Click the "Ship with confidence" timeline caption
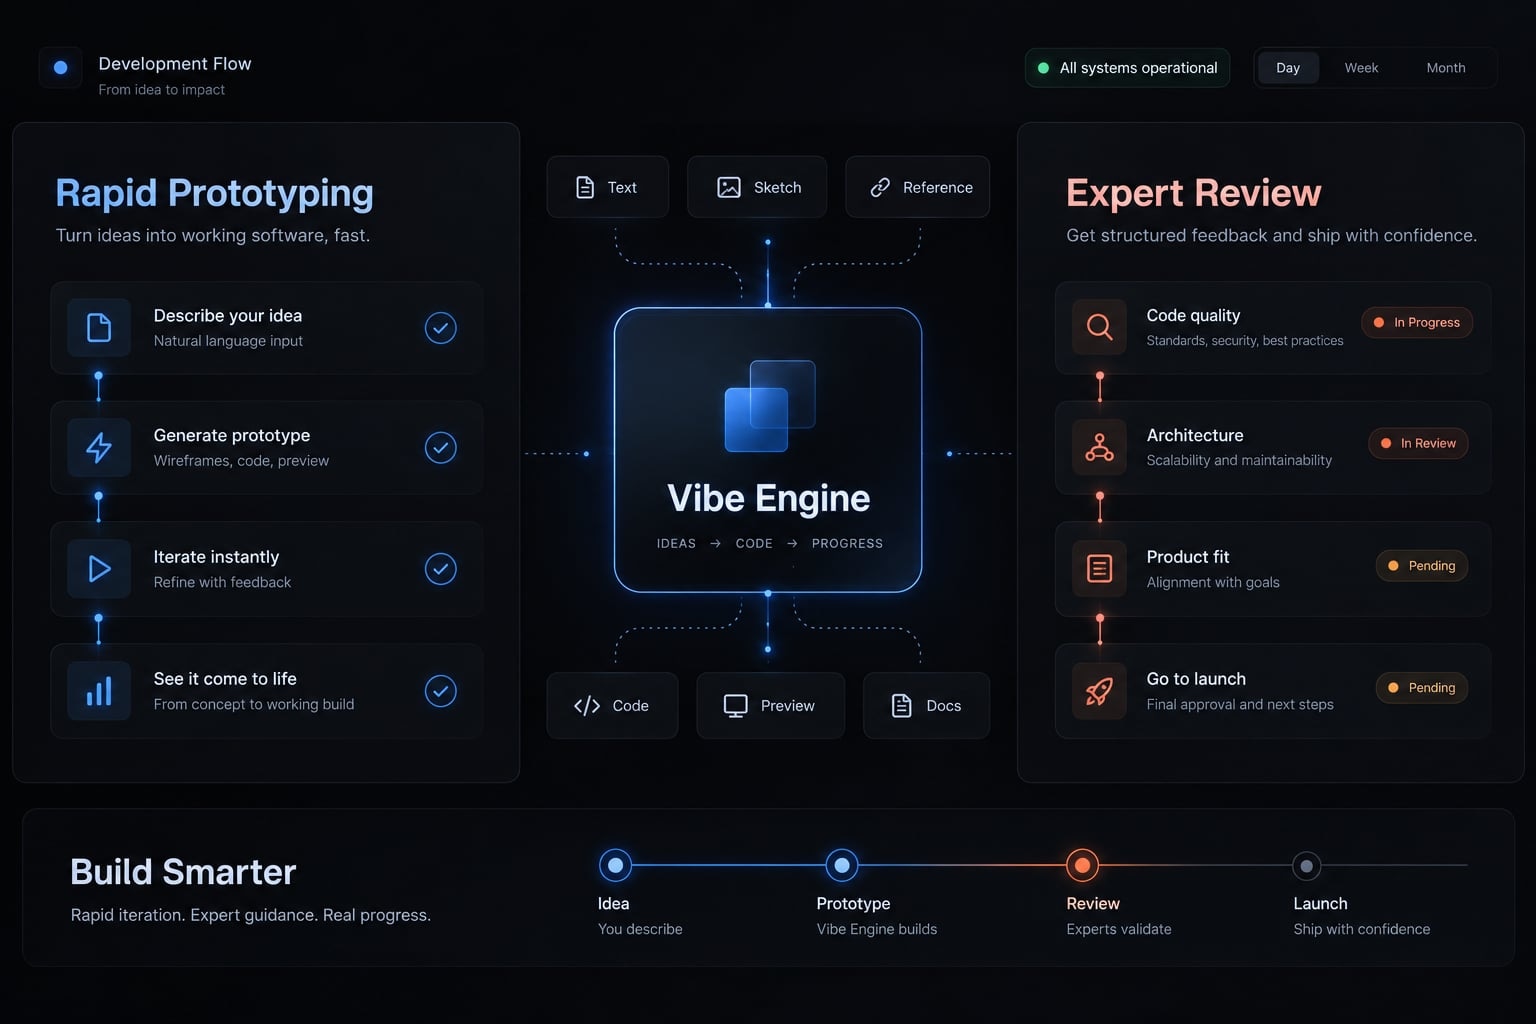The width and height of the screenshot is (1536, 1024). pyautogui.click(x=1362, y=929)
